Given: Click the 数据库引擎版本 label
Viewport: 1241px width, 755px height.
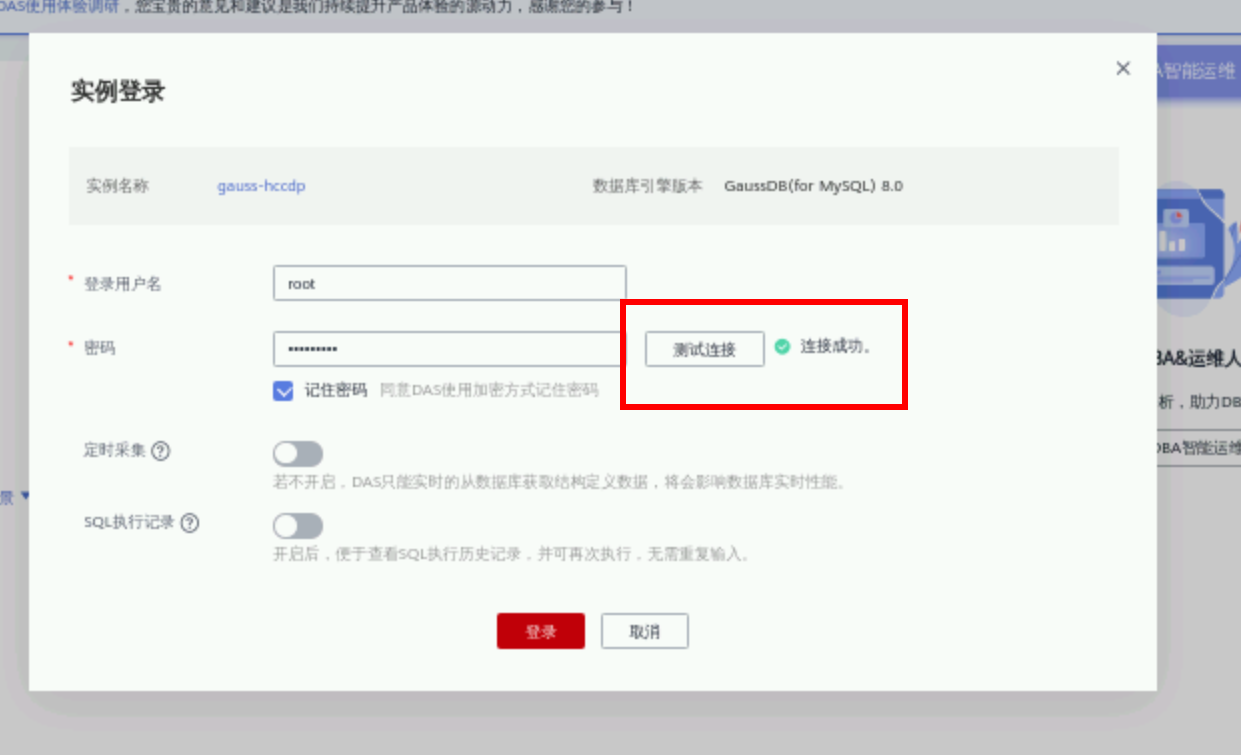Looking at the screenshot, I should point(648,186).
